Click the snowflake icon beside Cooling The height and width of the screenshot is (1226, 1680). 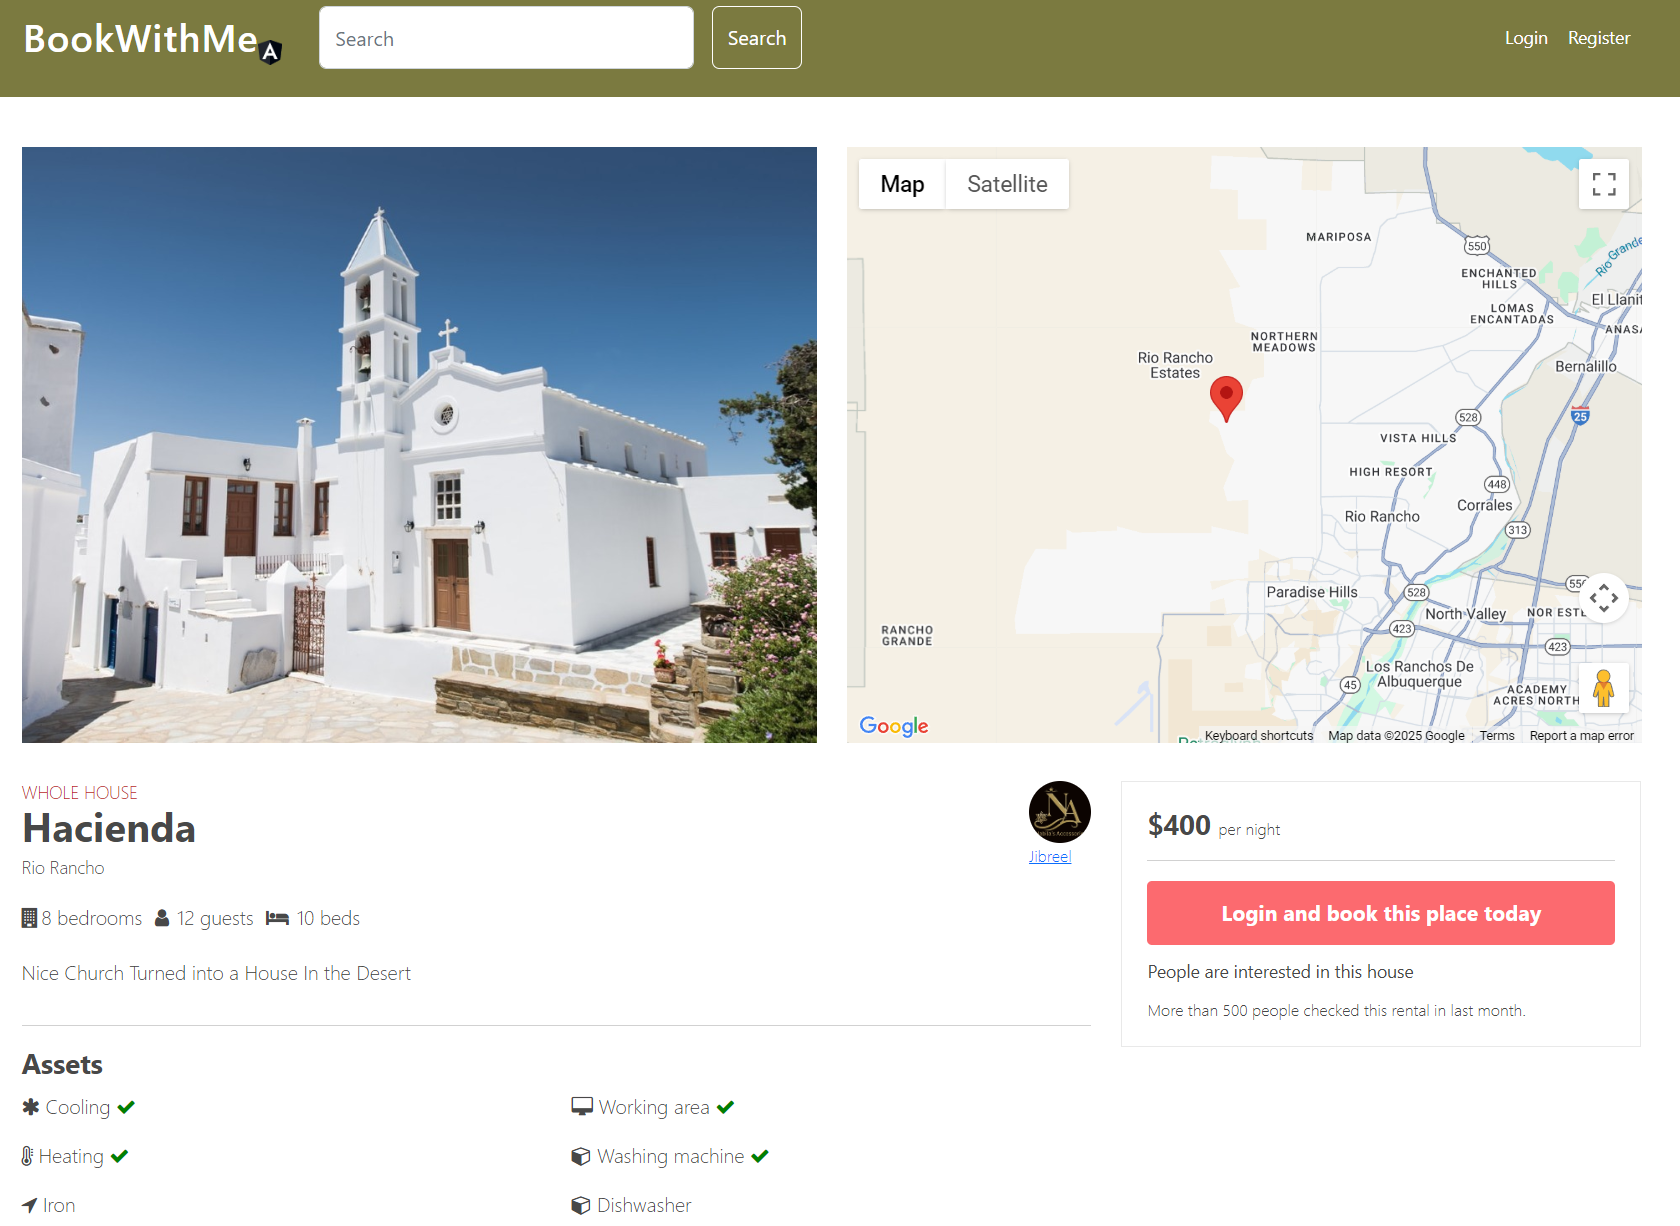29,1107
